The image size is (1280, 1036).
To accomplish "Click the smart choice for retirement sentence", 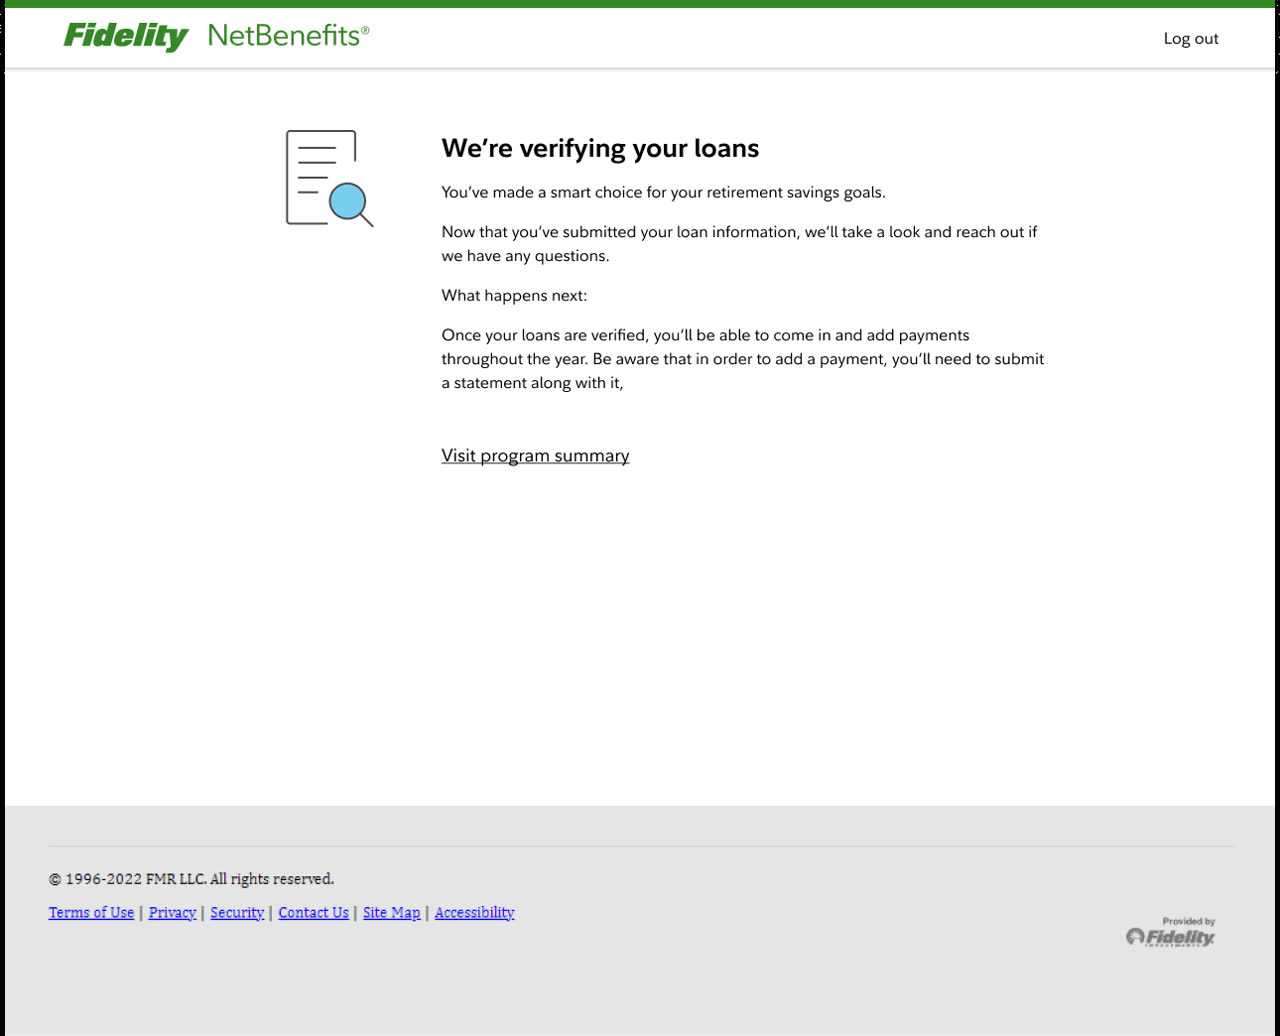I will pos(663,192).
